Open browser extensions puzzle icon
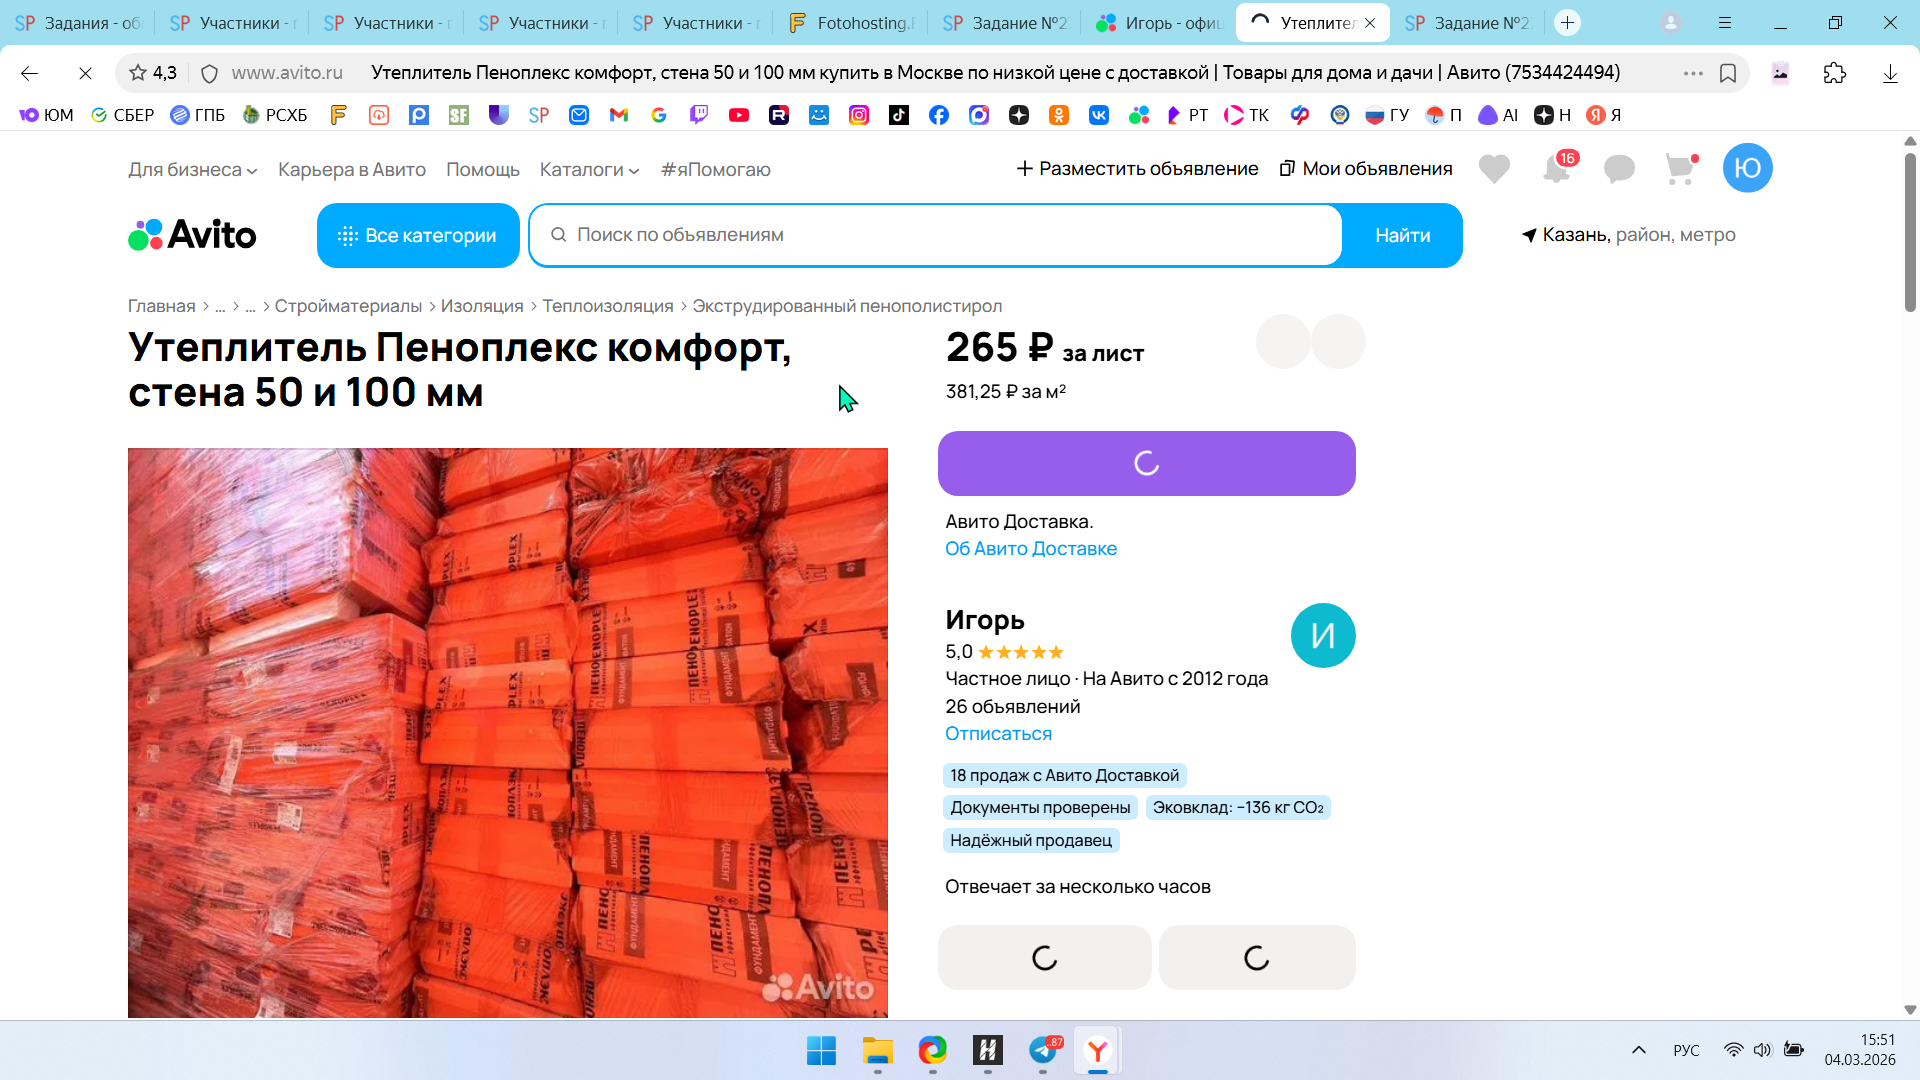The width and height of the screenshot is (1920, 1080). 1834,73
